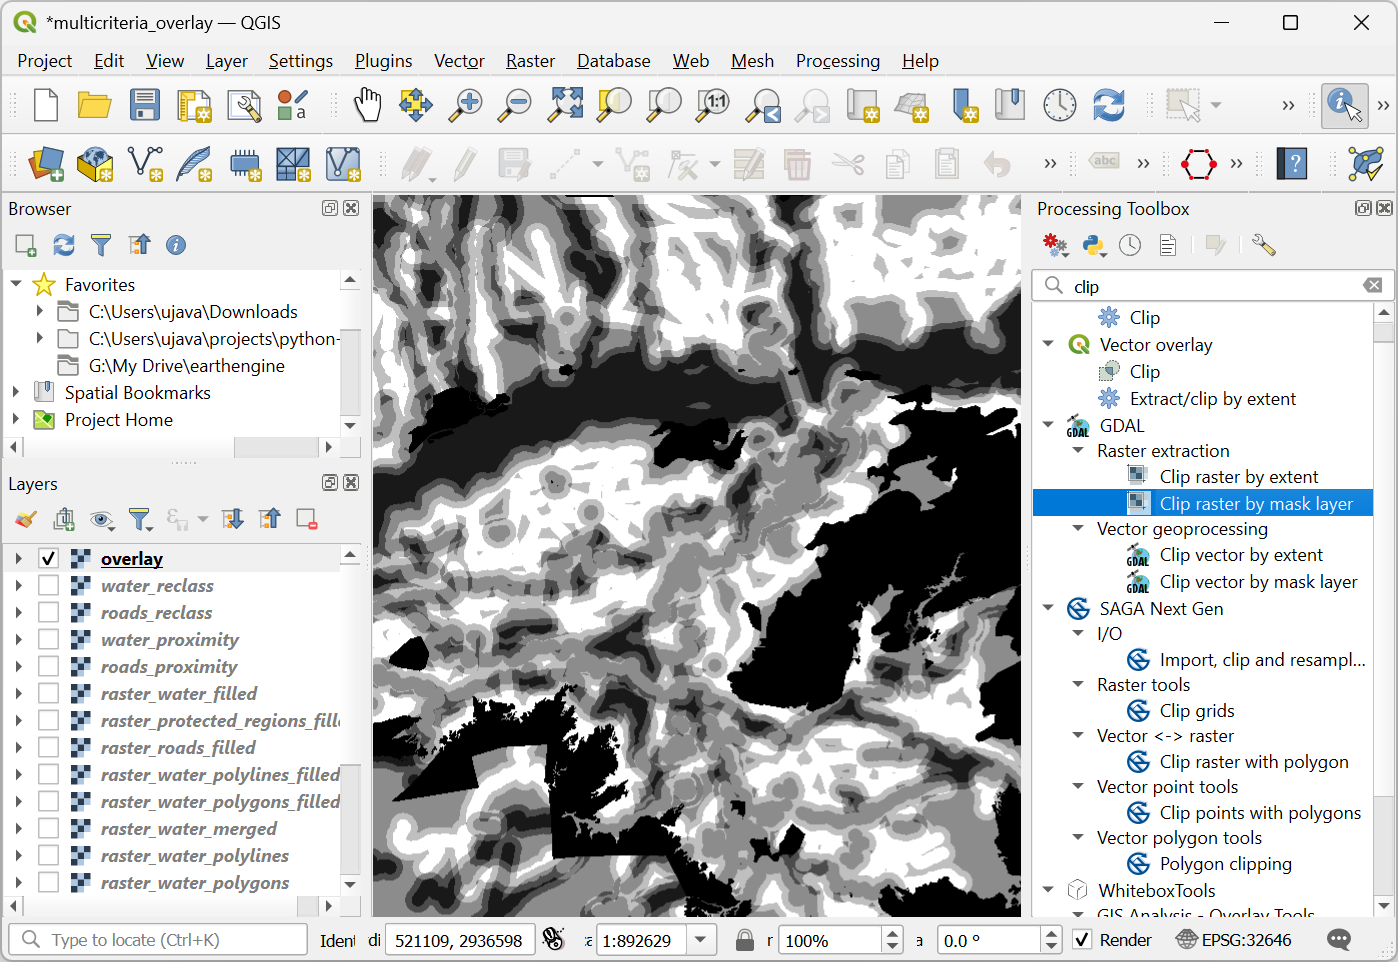Click Remove Layer icon in Layers panel
The height and width of the screenshot is (962, 1398).
pyautogui.click(x=307, y=519)
